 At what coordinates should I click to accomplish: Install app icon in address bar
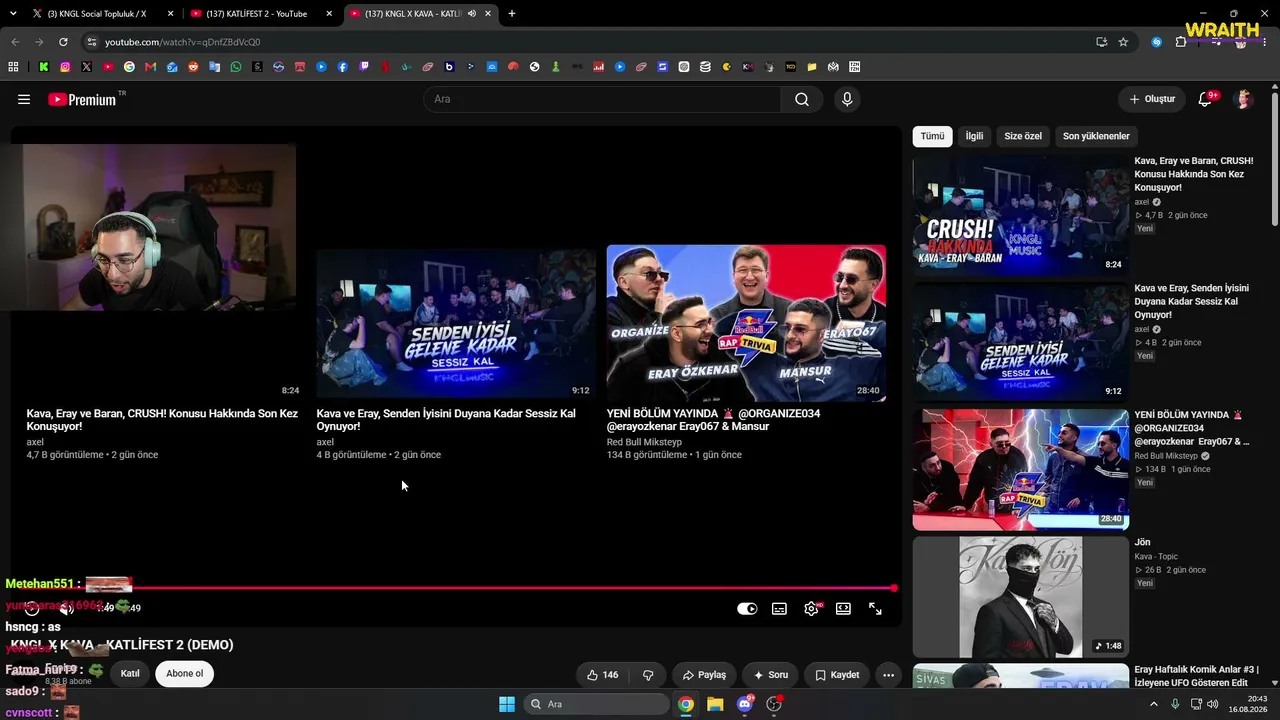(1101, 42)
